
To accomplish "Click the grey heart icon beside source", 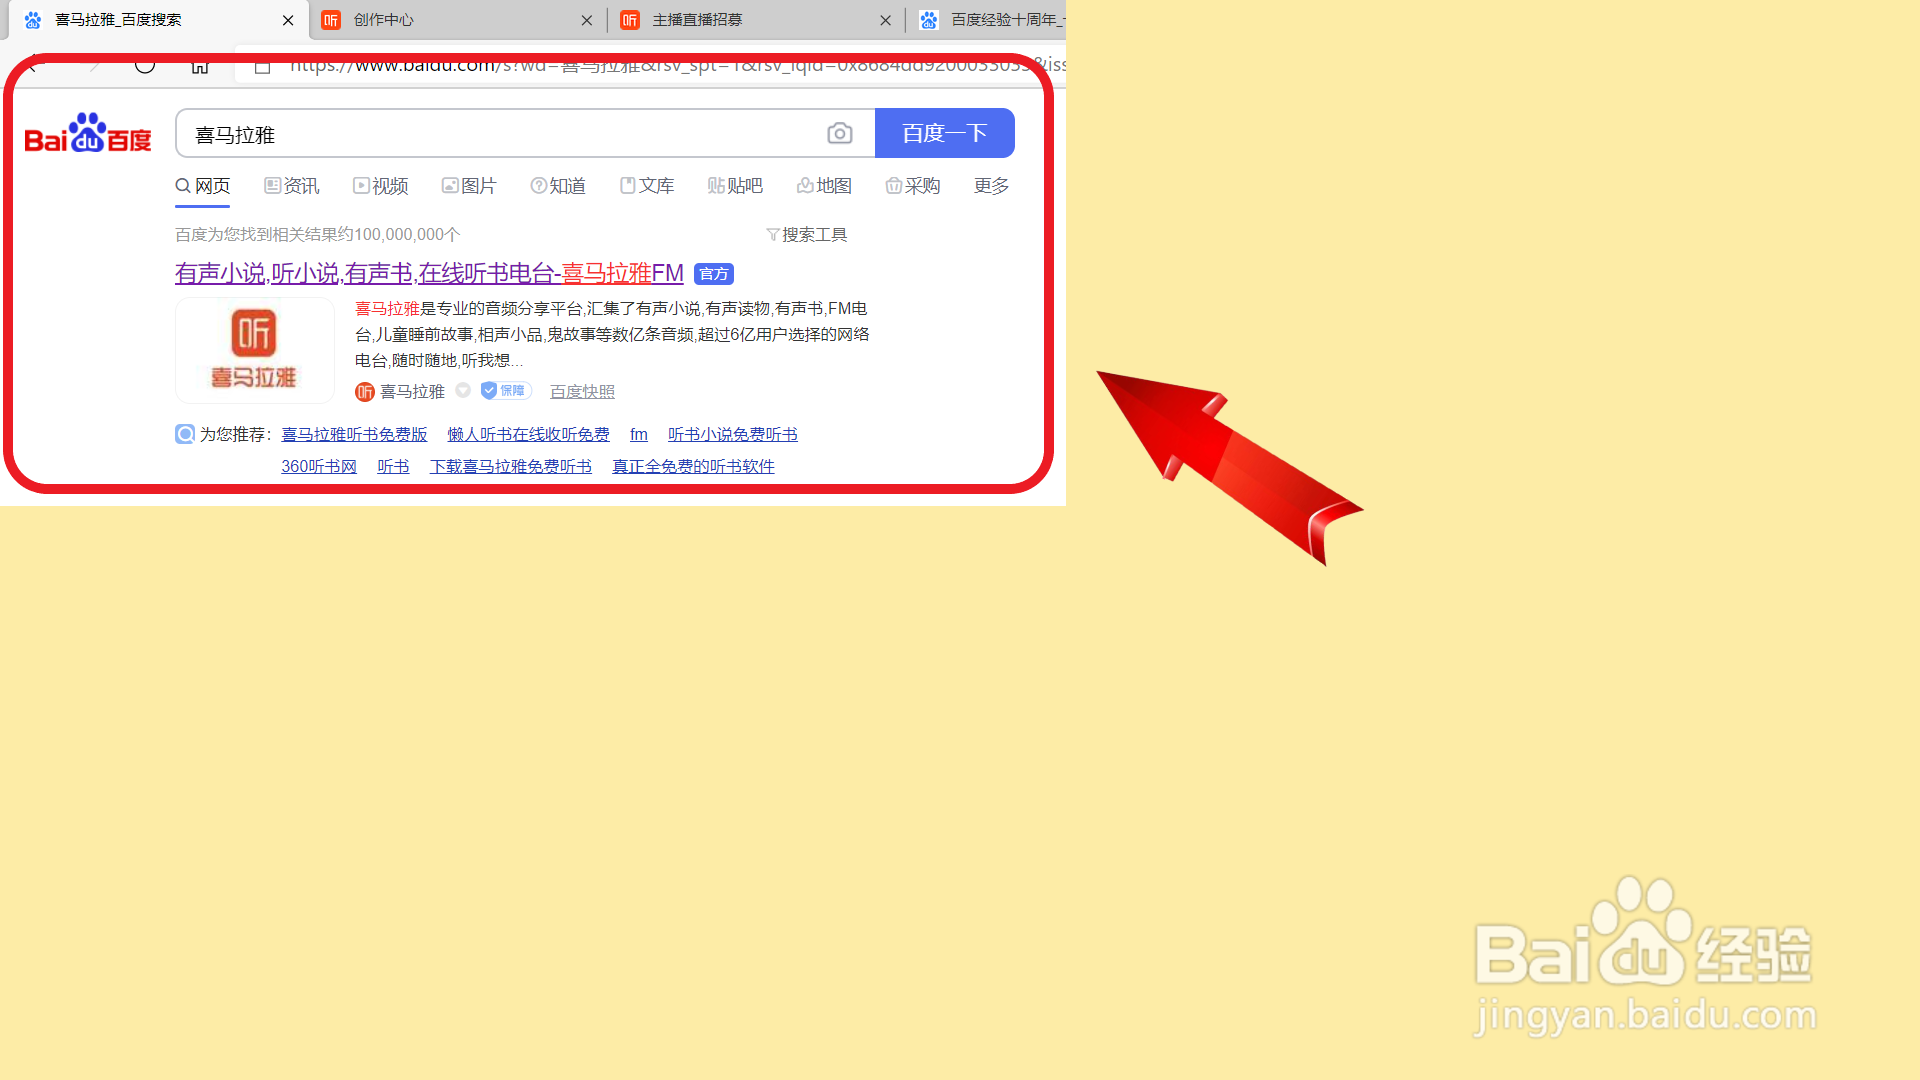I will click(x=463, y=391).
